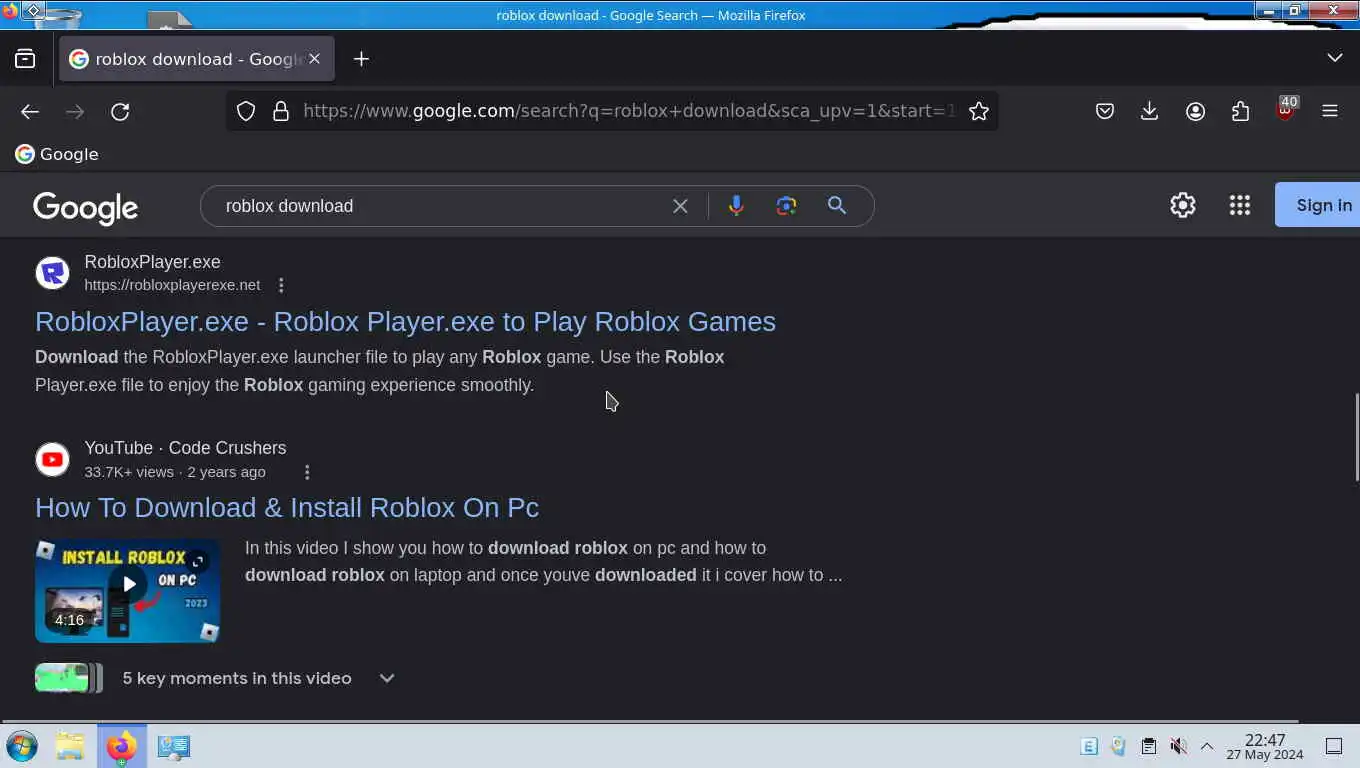Screen dimensions: 1360x768
Task: Start voice search with microphone
Action: click(736, 206)
